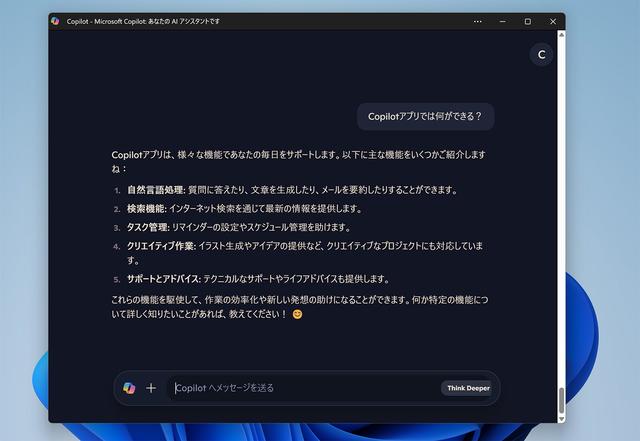
Task: Close the Copilot window
Action: (553, 21)
